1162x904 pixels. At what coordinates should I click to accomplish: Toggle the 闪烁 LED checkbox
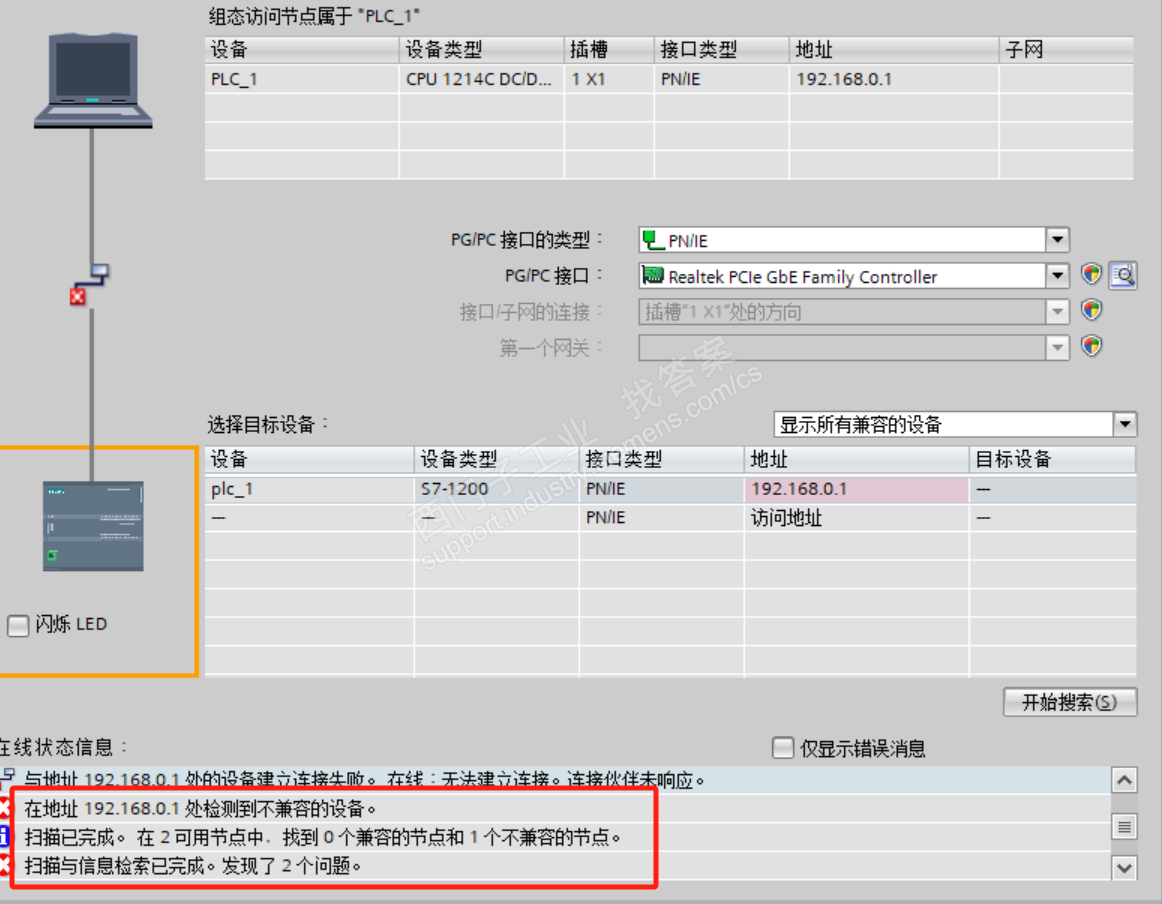[18, 625]
